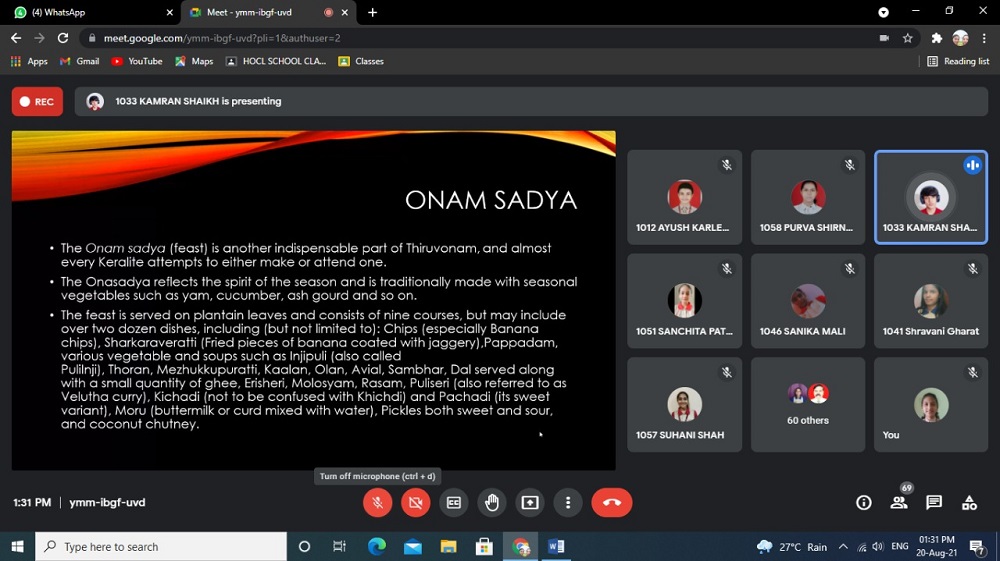Screen dimensions: 1000x561
Task: Click the Windows taskbar search box
Action: [x=160, y=547]
